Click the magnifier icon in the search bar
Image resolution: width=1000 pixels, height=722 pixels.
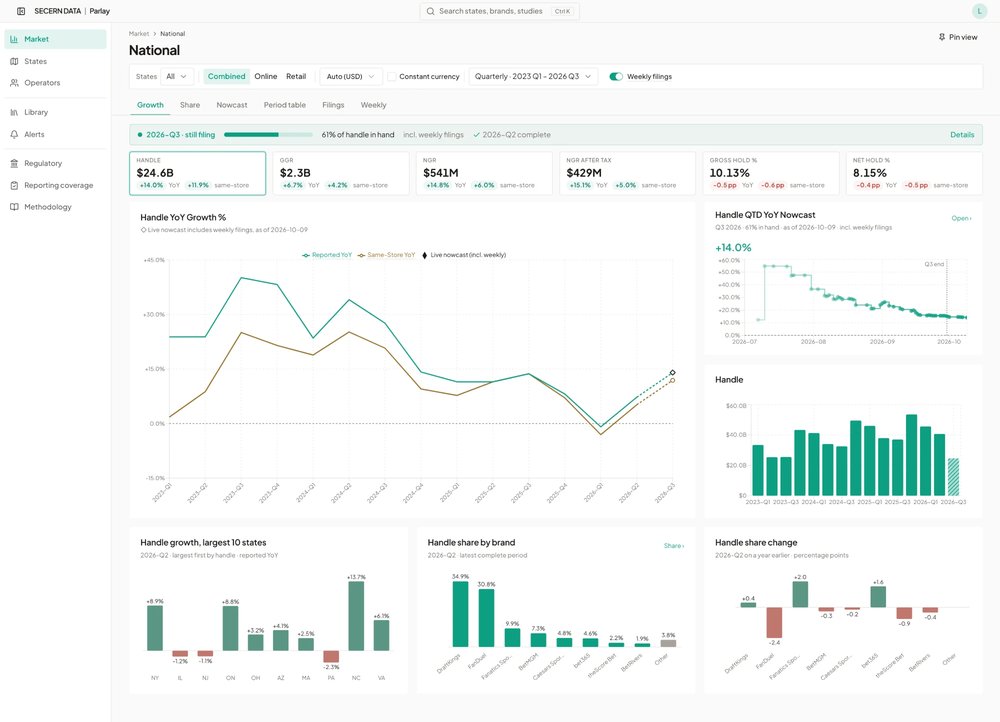pos(430,11)
